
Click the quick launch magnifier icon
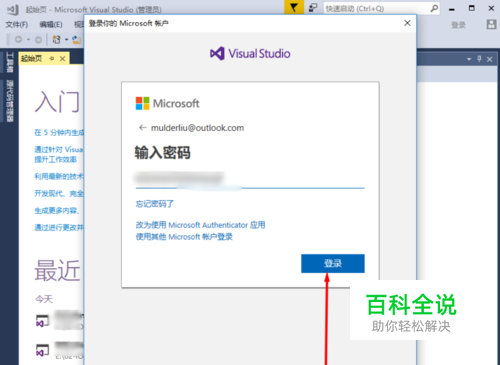coord(434,8)
